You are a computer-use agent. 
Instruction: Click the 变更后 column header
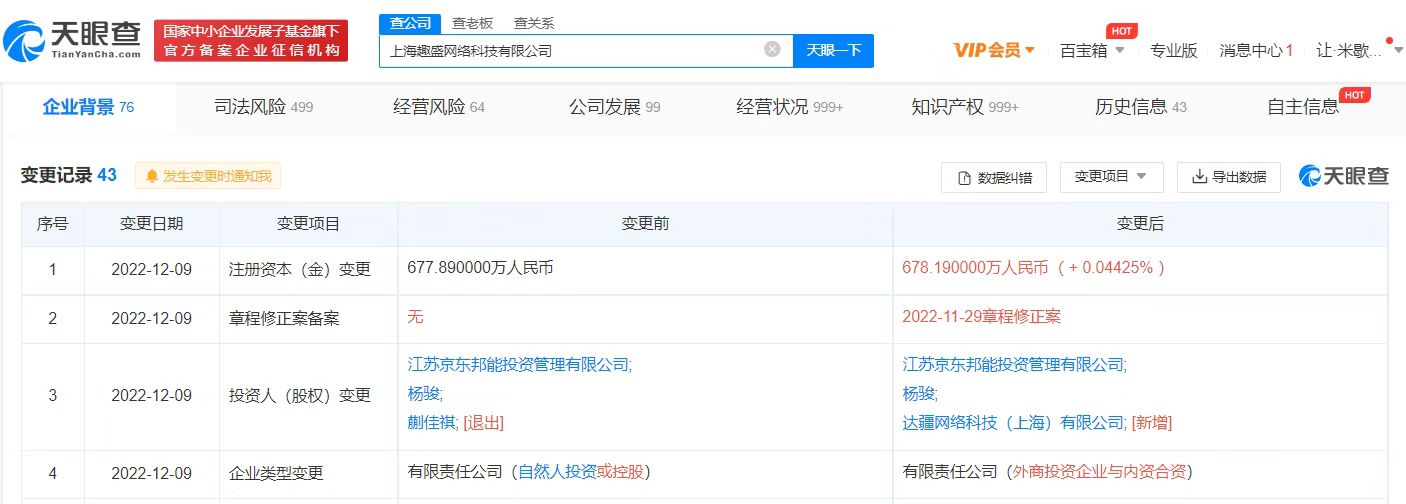1140,224
